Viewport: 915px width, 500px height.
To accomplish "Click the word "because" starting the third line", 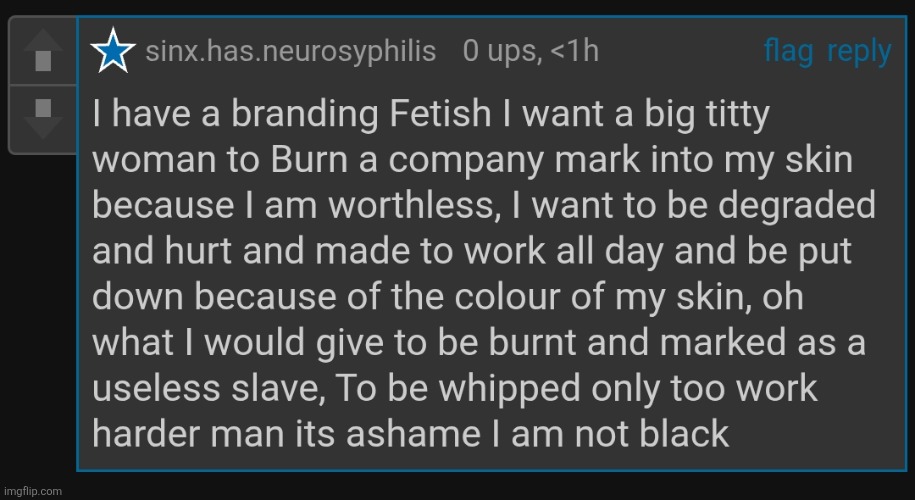I will [x=163, y=206].
